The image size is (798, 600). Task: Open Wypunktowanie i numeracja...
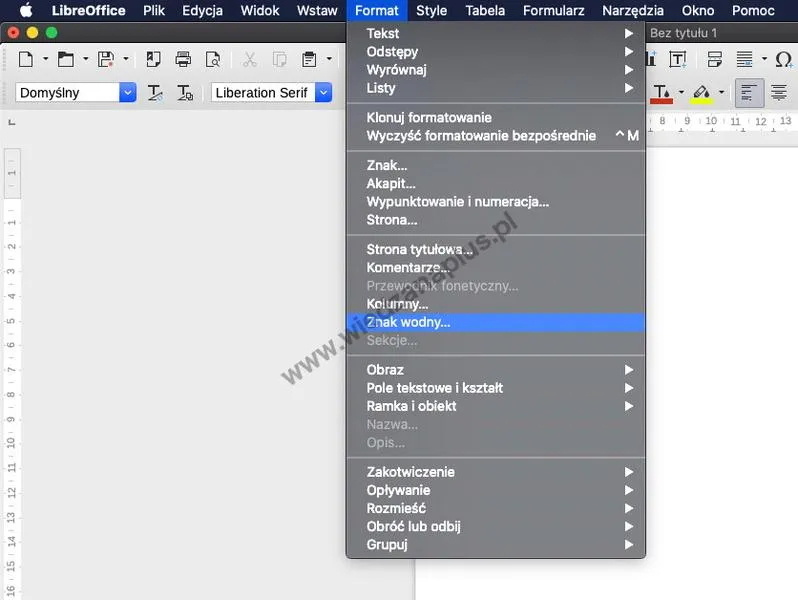coord(496,202)
